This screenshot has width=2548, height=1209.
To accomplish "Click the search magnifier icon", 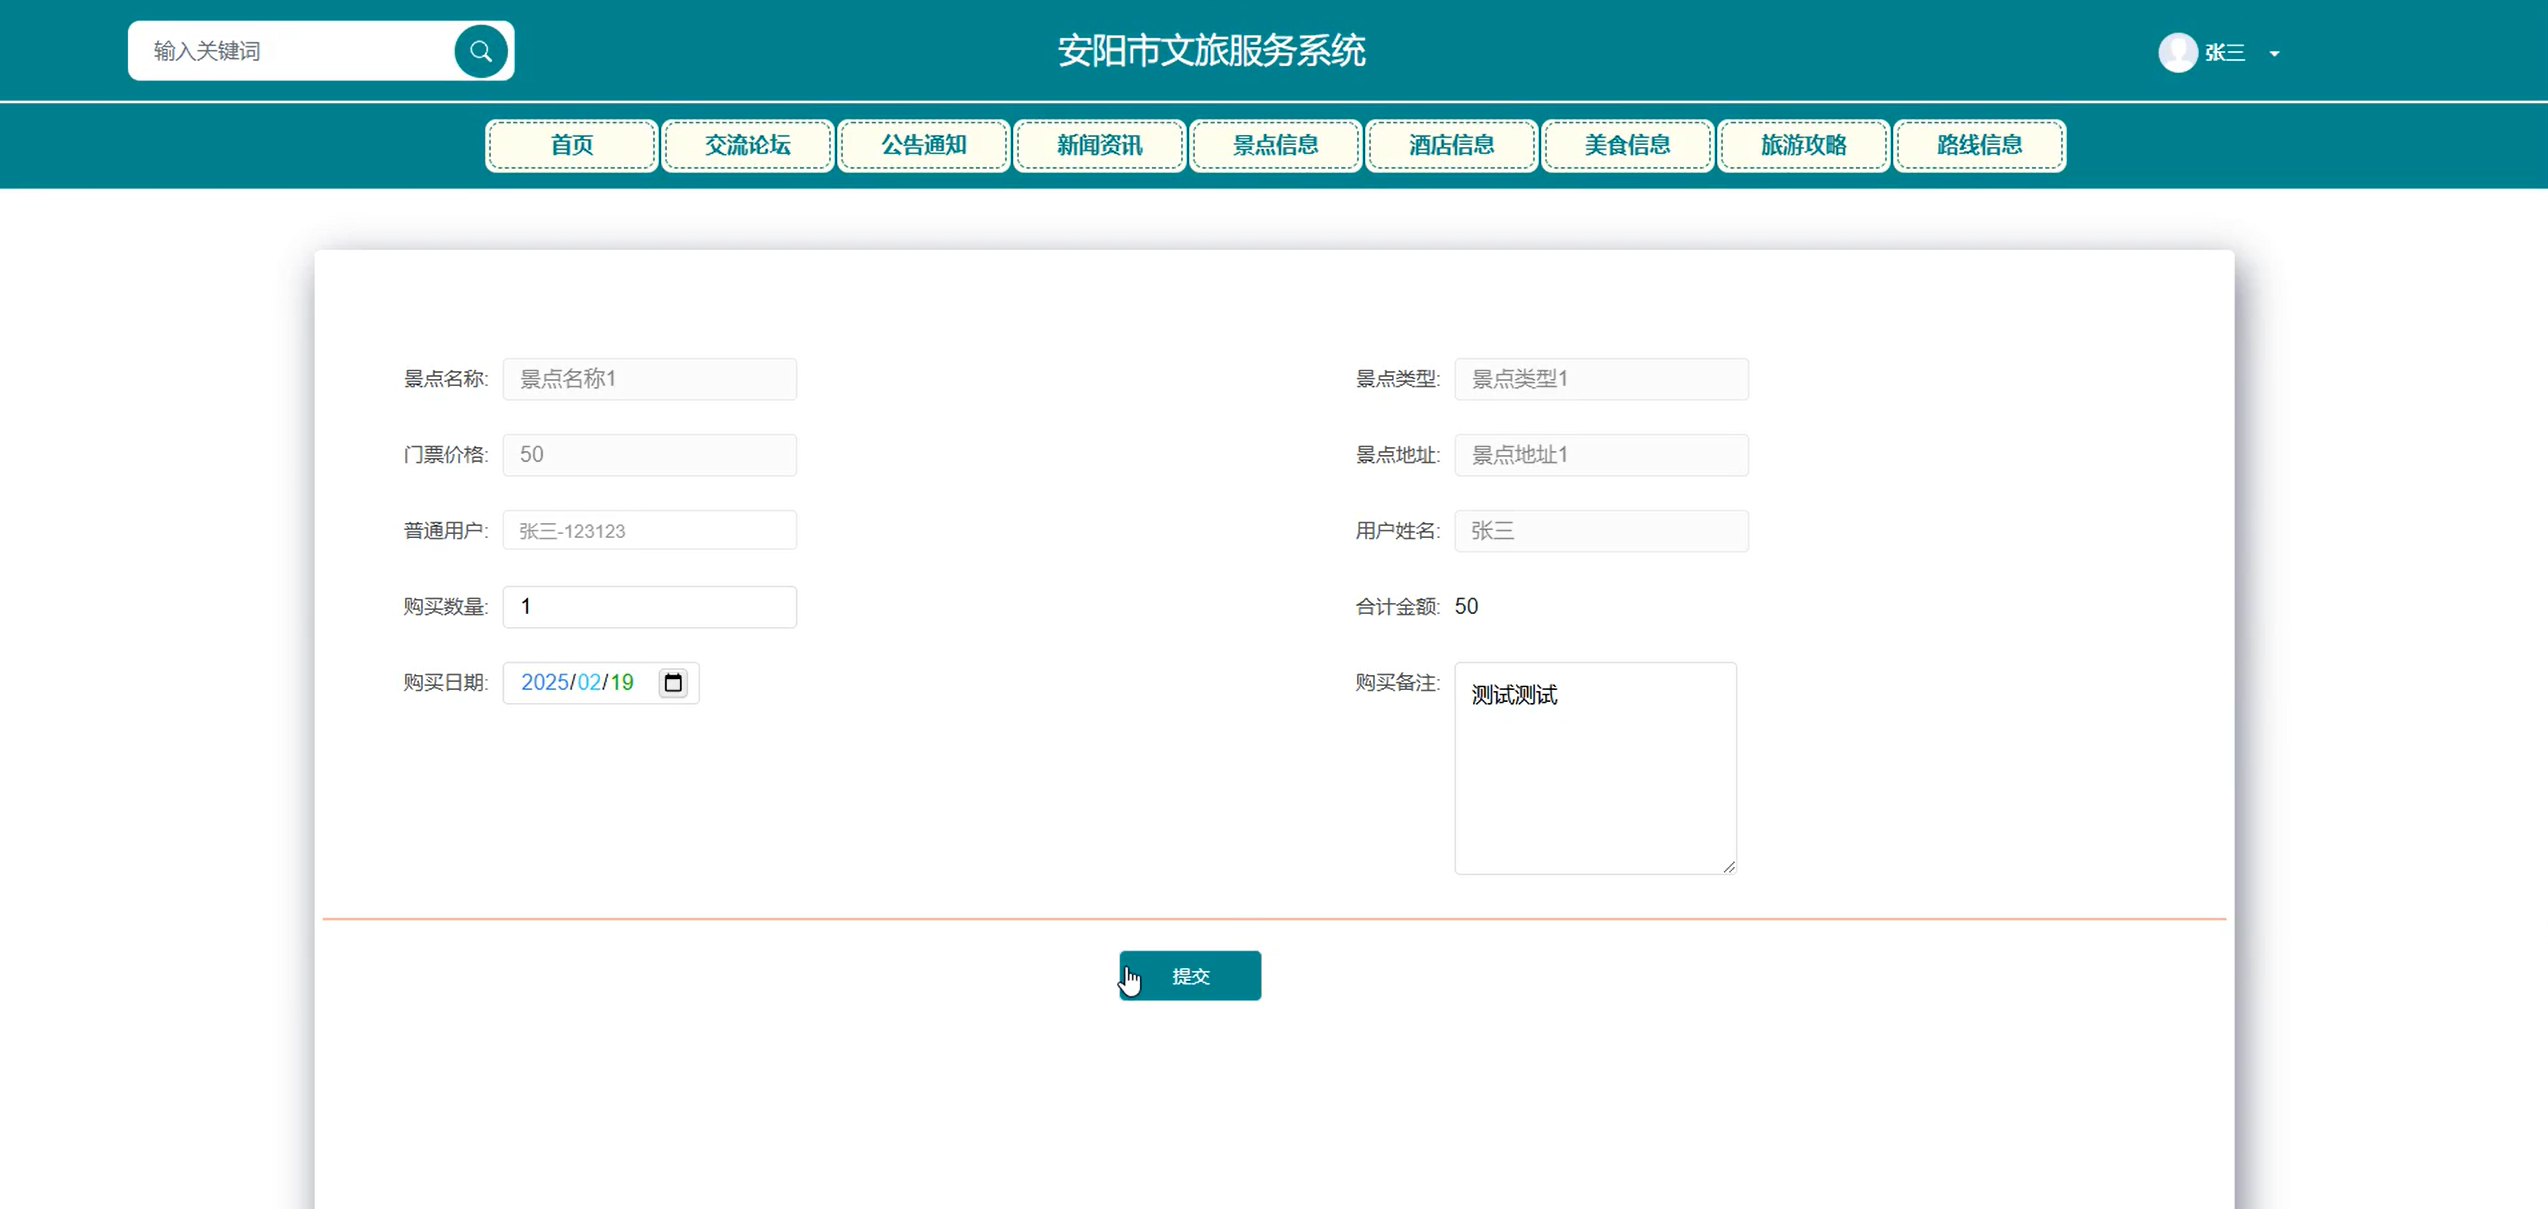I will 480,51.
